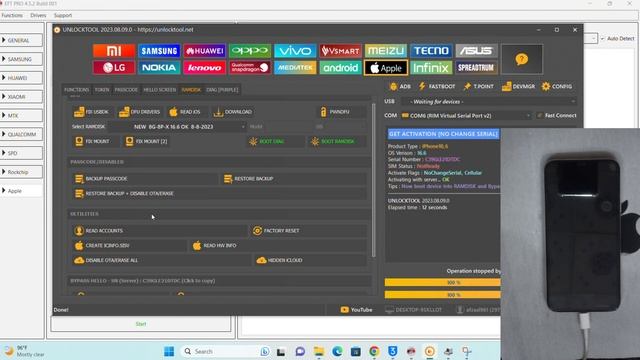The width and height of the screenshot is (640, 360).
Task: Open the USB Waiting for devices dropdown
Action: coord(488,101)
